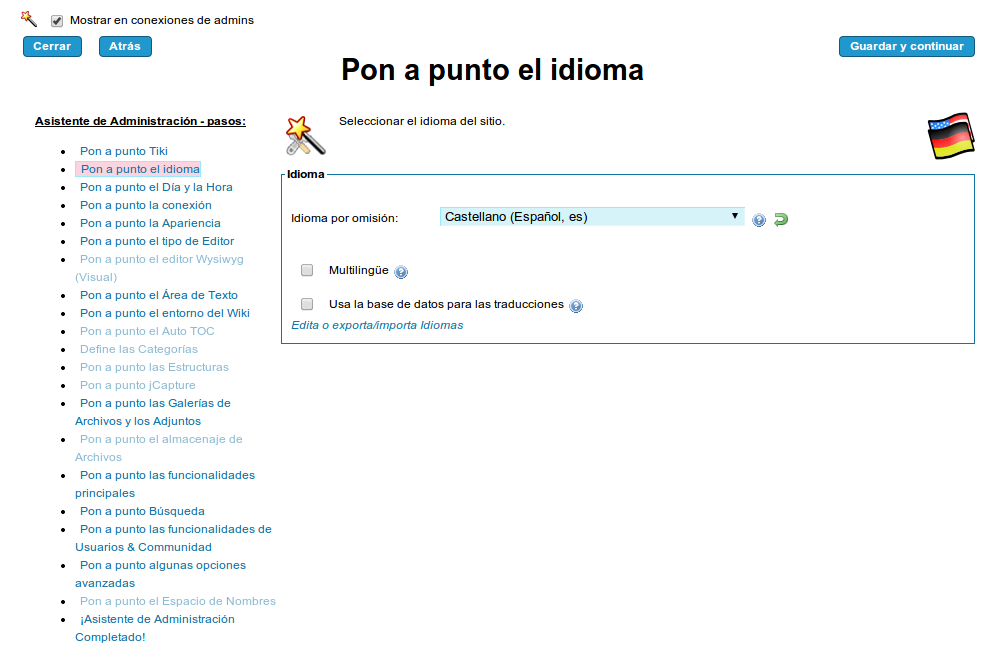Check 'Usa la base de datos para las traducciones'

307,304
